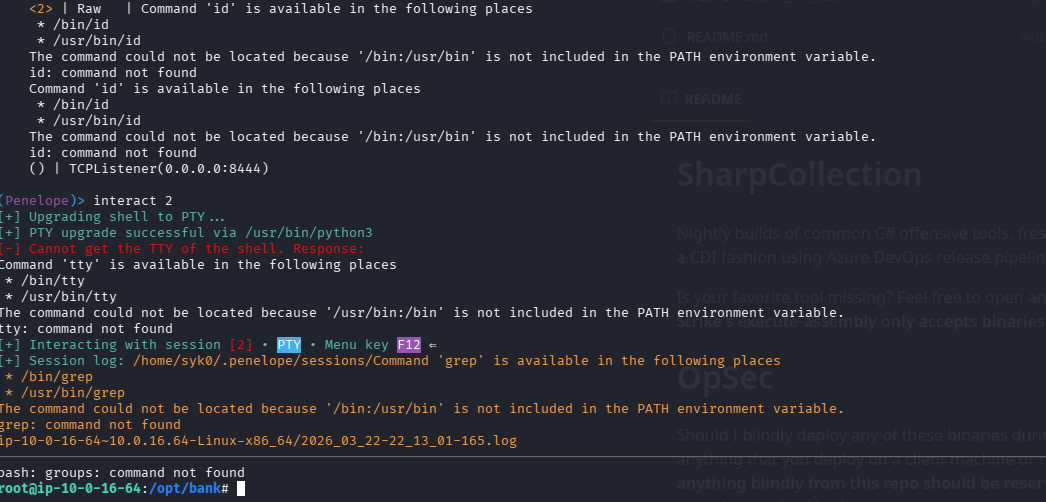Click the 'tty: command not found' line
This screenshot has height=502, width=1046.
click(86, 329)
